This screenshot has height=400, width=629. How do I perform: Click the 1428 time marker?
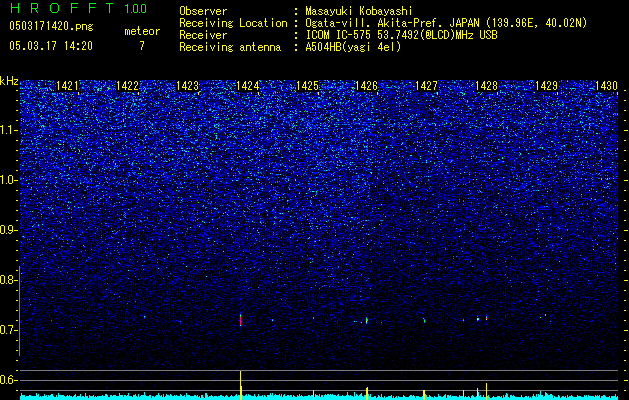[x=487, y=86]
